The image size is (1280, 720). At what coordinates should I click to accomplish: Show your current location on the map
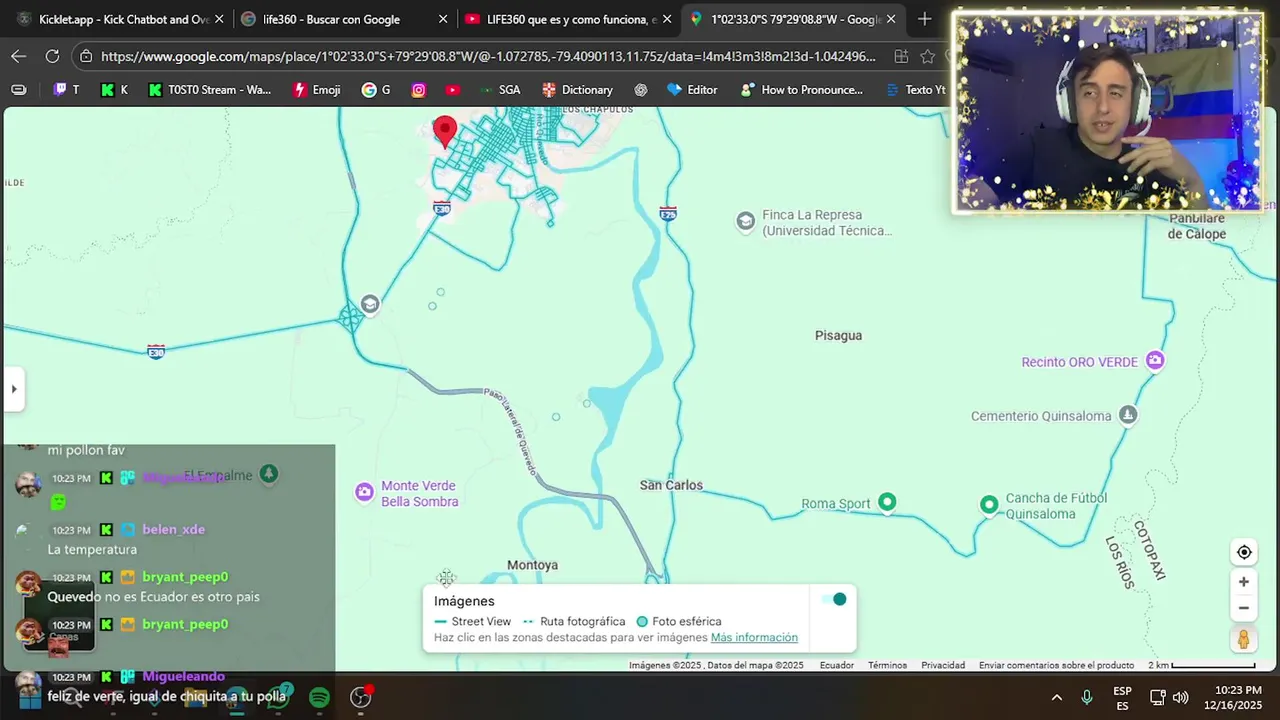pyautogui.click(x=1244, y=552)
